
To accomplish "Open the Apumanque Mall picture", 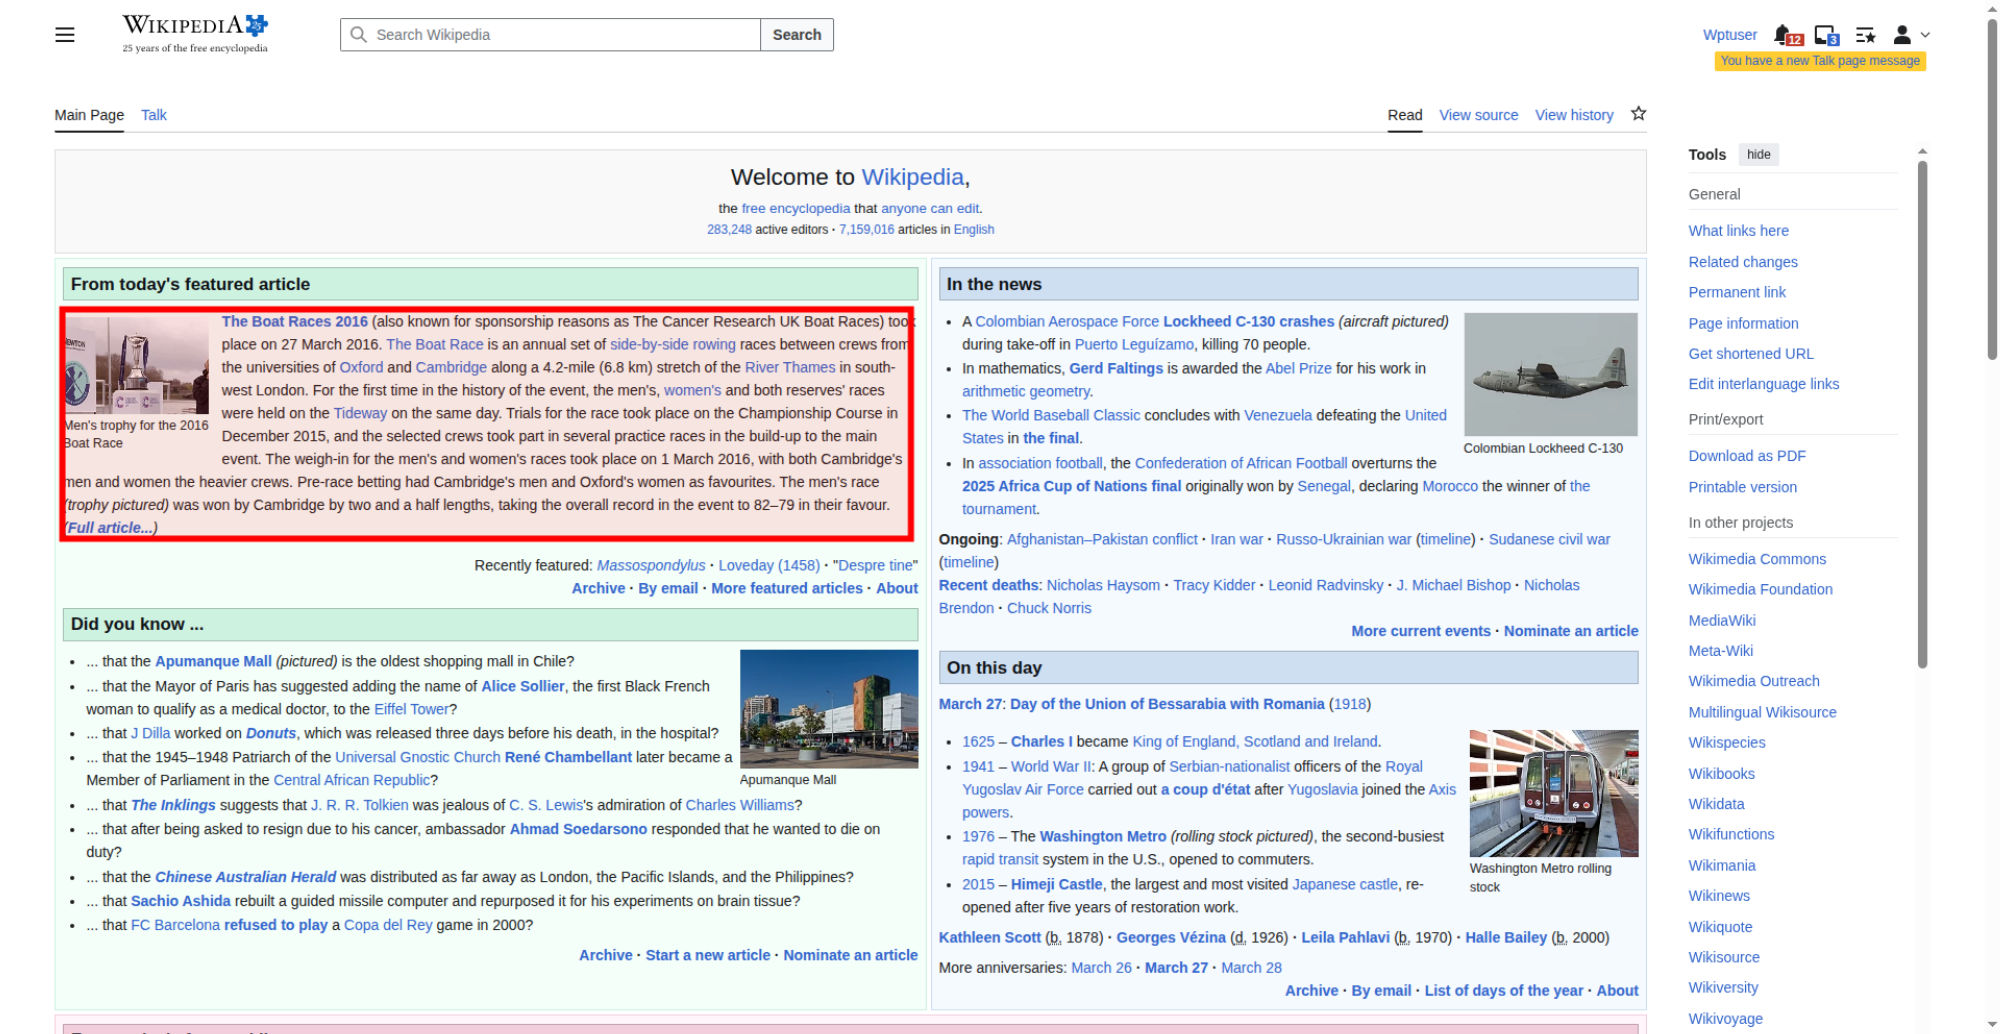I will pyautogui.click(x=828, y=709).
